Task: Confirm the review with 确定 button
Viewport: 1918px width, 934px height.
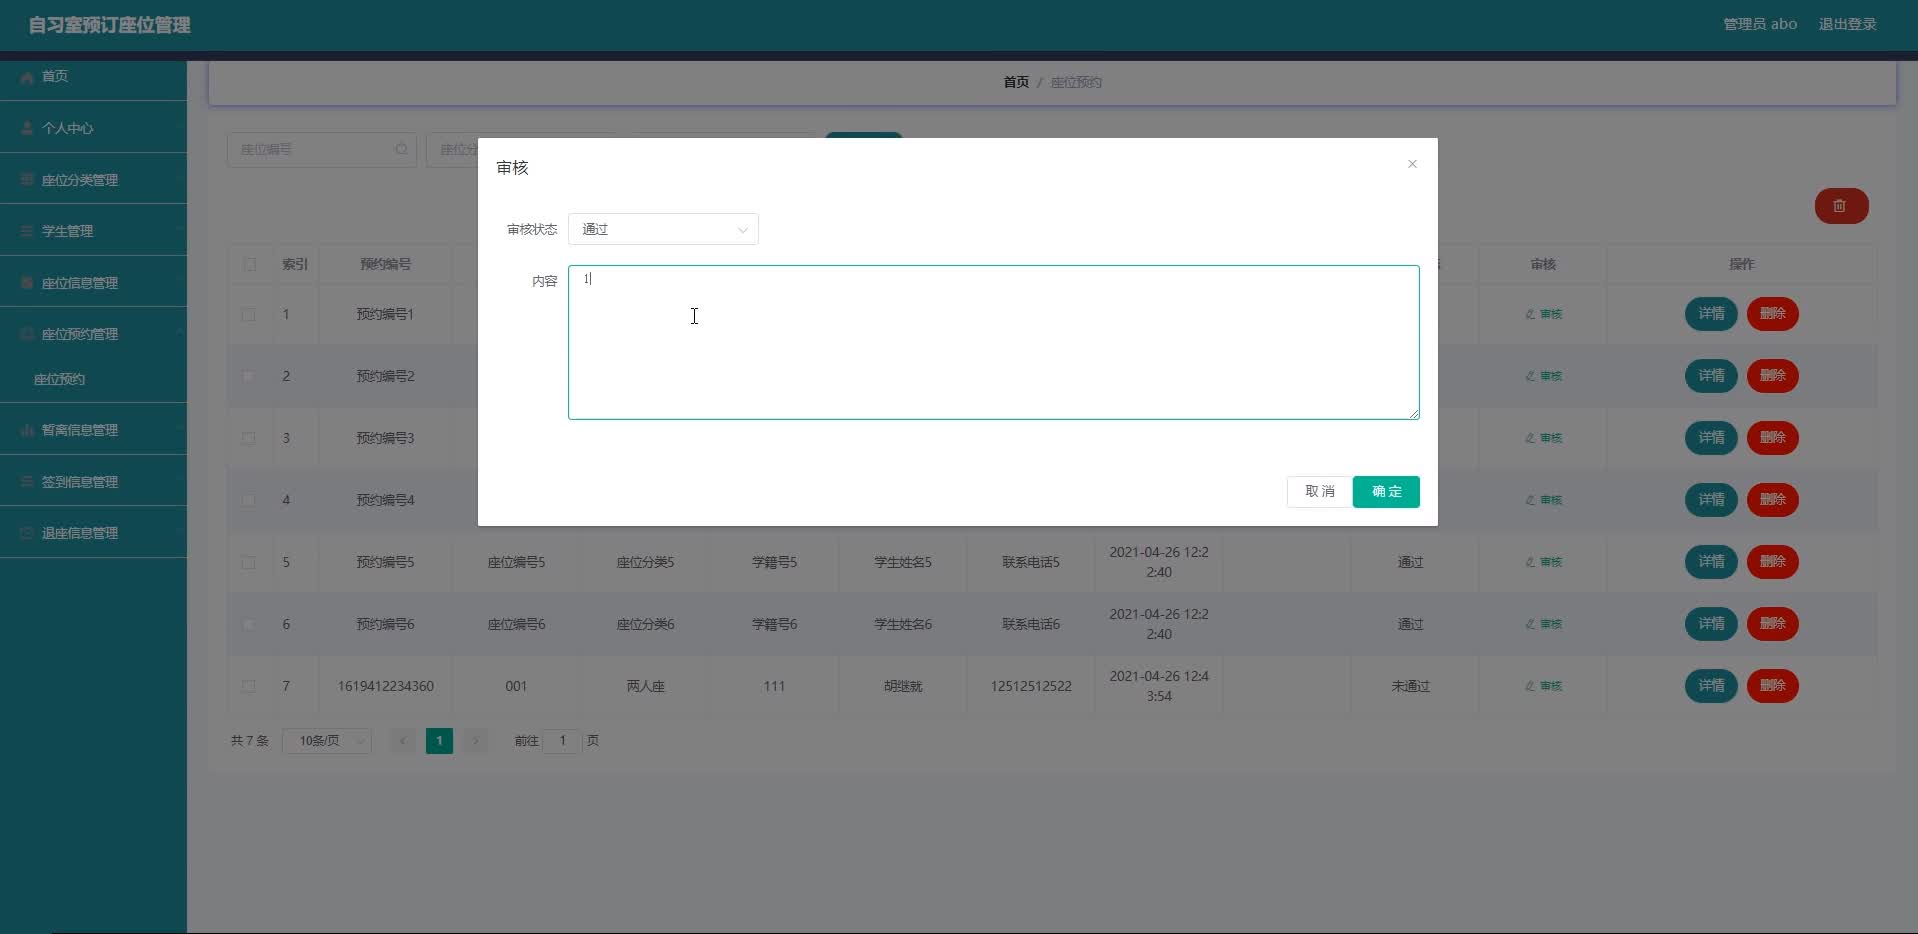Action: pos(1386,492)
